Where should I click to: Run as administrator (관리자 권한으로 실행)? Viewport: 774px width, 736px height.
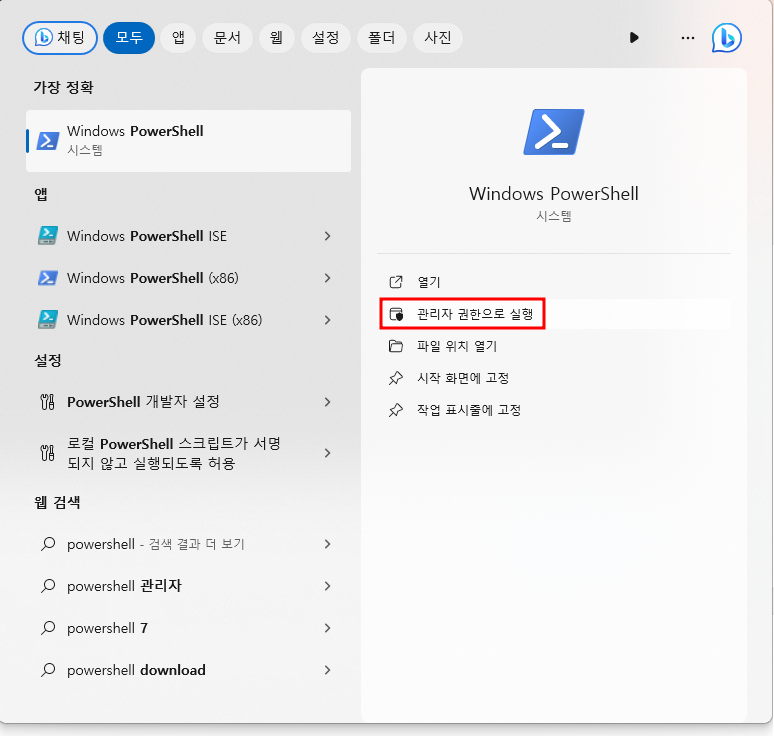pyautogui.click(x=554, y=314)
